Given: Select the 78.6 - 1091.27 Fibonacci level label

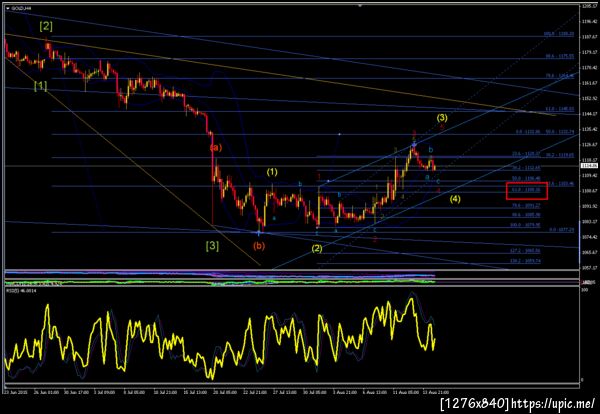Looking at the screenshot, I should pos(526,205).
